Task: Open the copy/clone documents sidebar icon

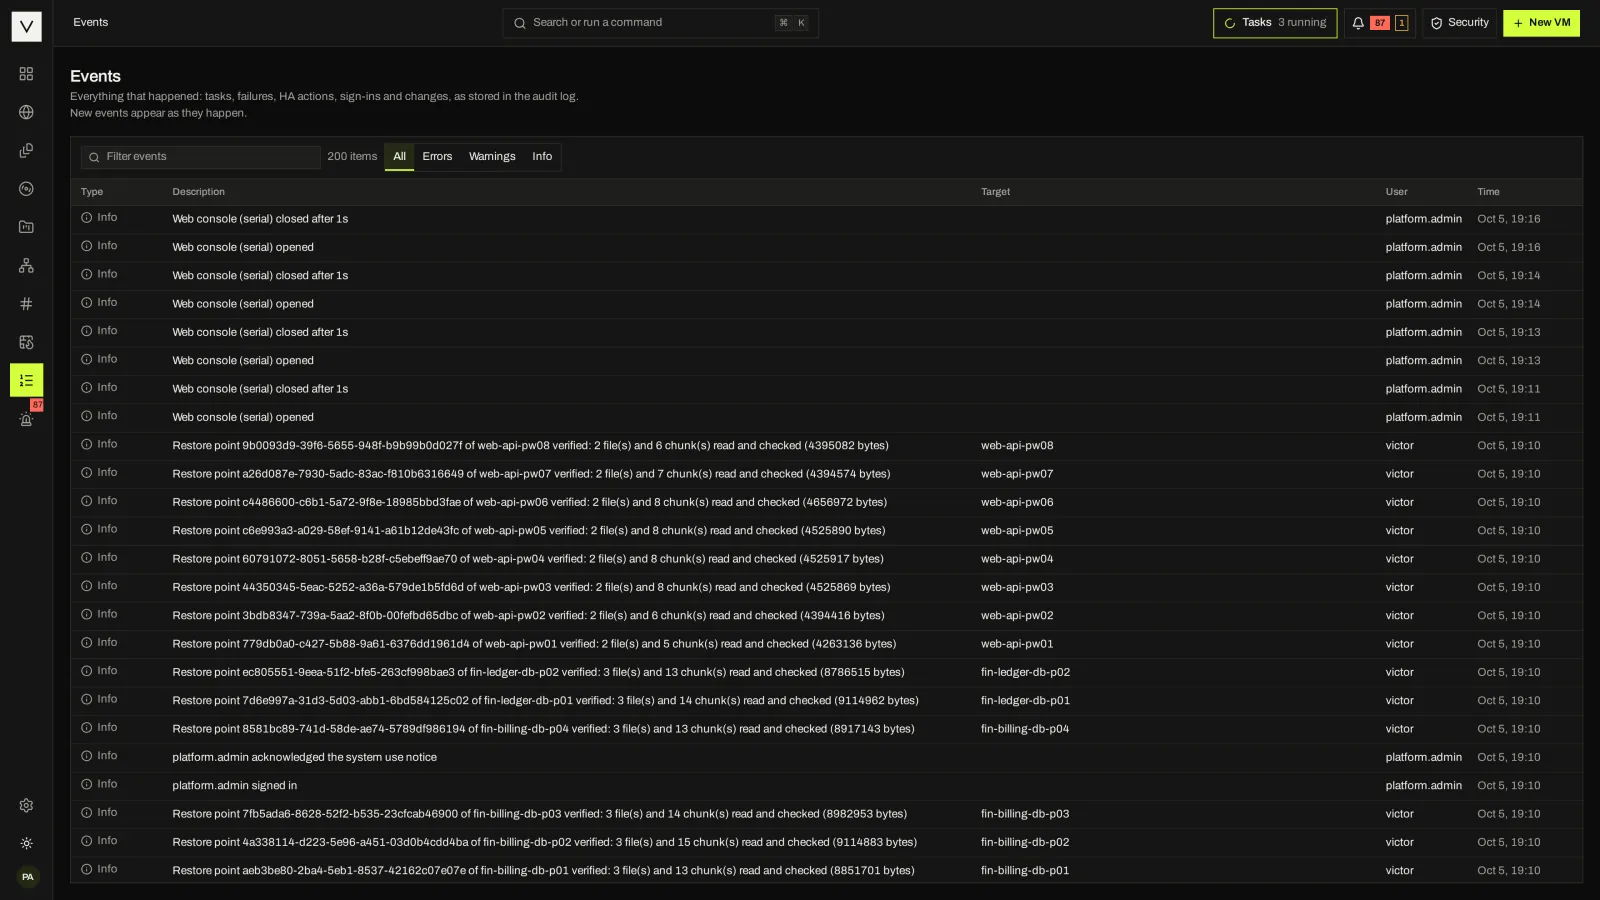Action: (x=26, y=151)
